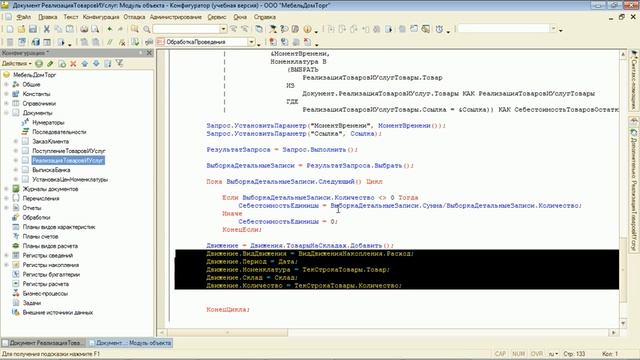The height and width of the screenshot is (360, 640).
Task: Expand the Справочники tree node
Action: pyautogui.click(x=7, y=103)
